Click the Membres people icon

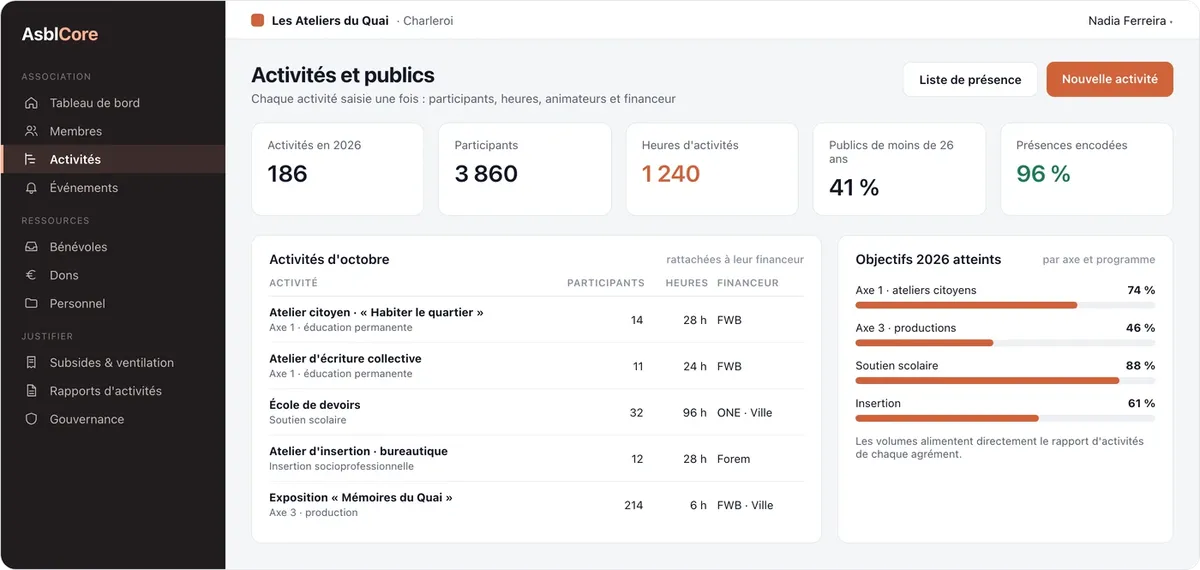pos(31,131)
